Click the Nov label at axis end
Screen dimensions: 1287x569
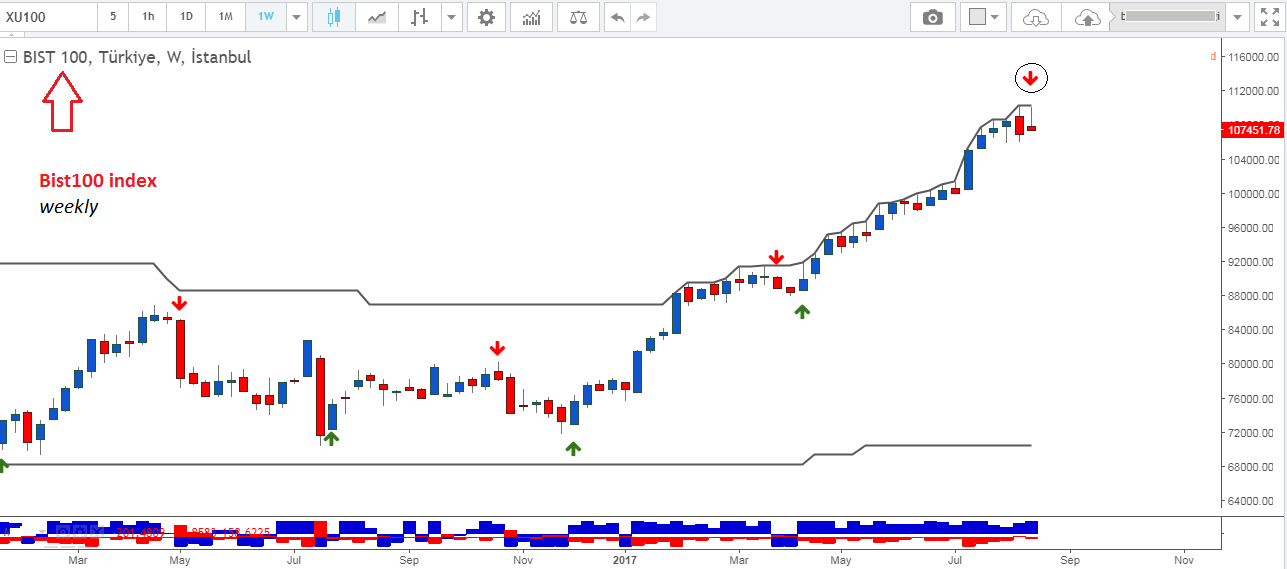[1184, 560]
